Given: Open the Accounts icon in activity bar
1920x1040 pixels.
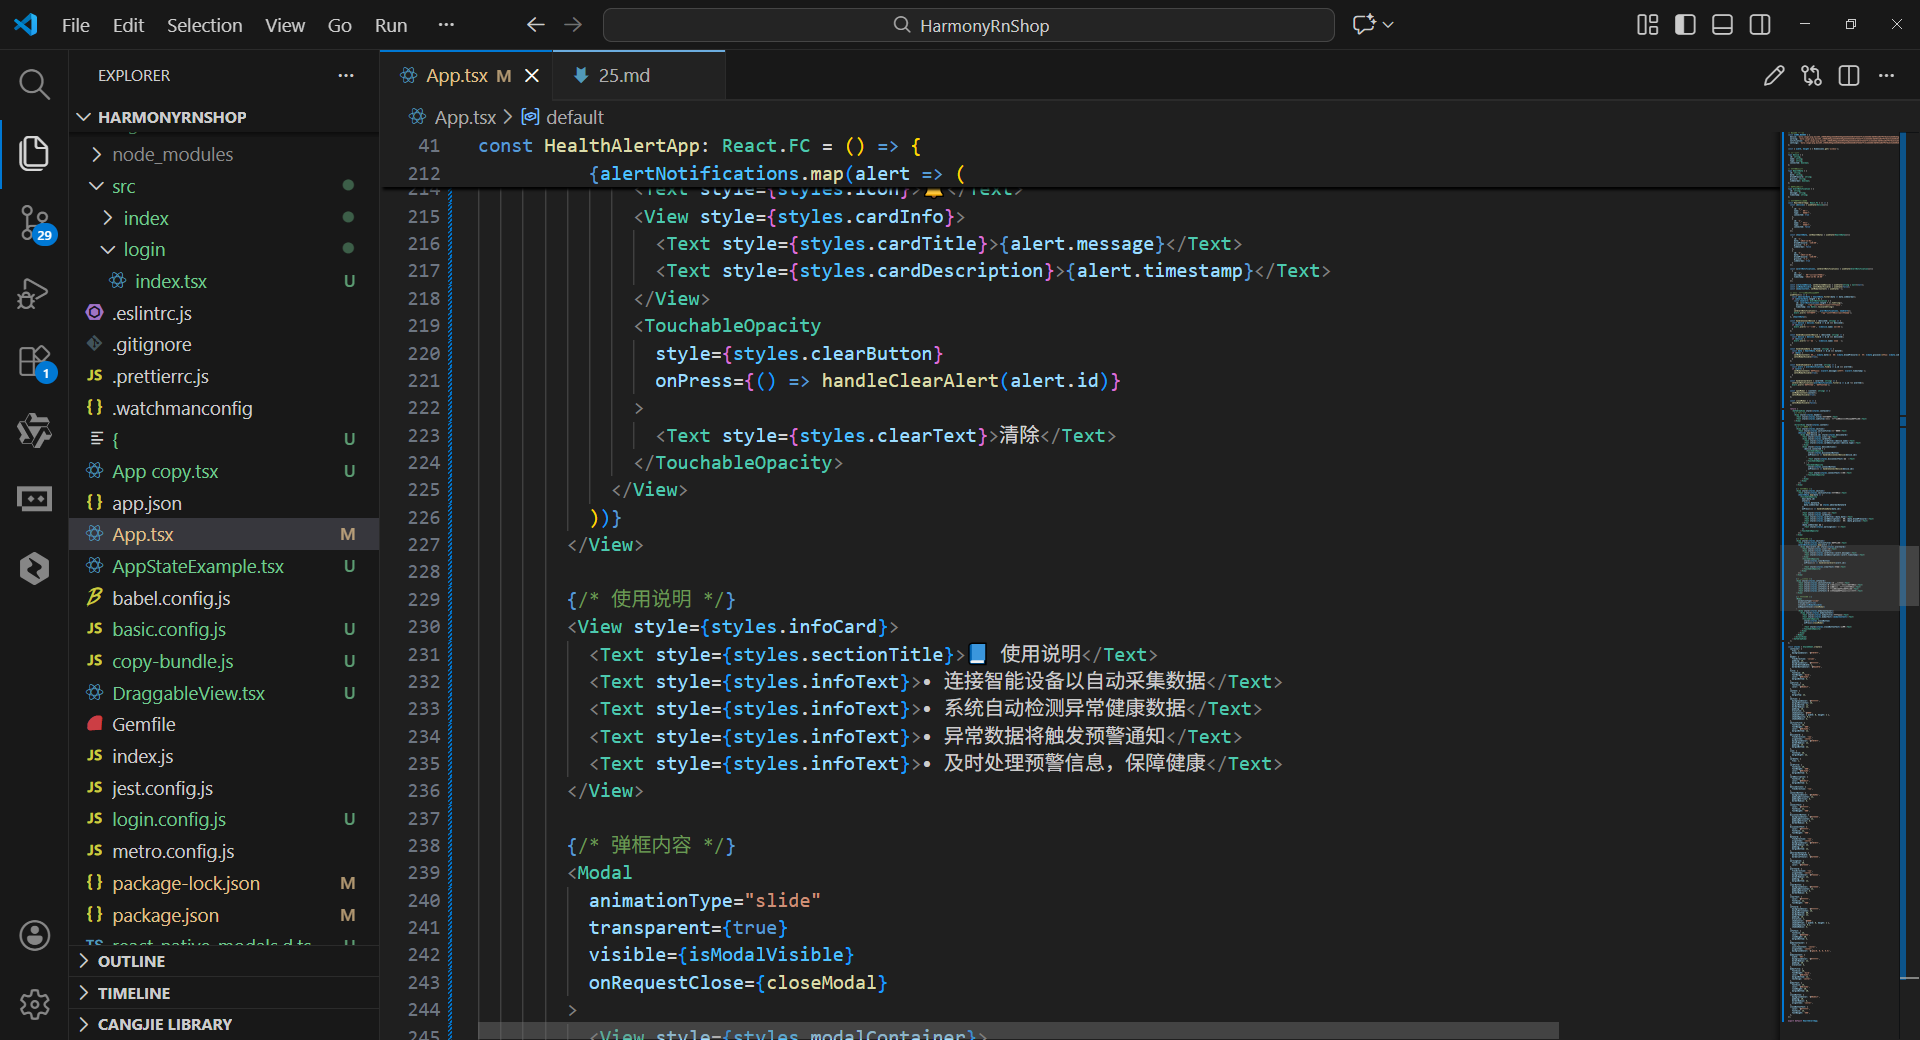Looking at the screenshot, I should (34, 936).
